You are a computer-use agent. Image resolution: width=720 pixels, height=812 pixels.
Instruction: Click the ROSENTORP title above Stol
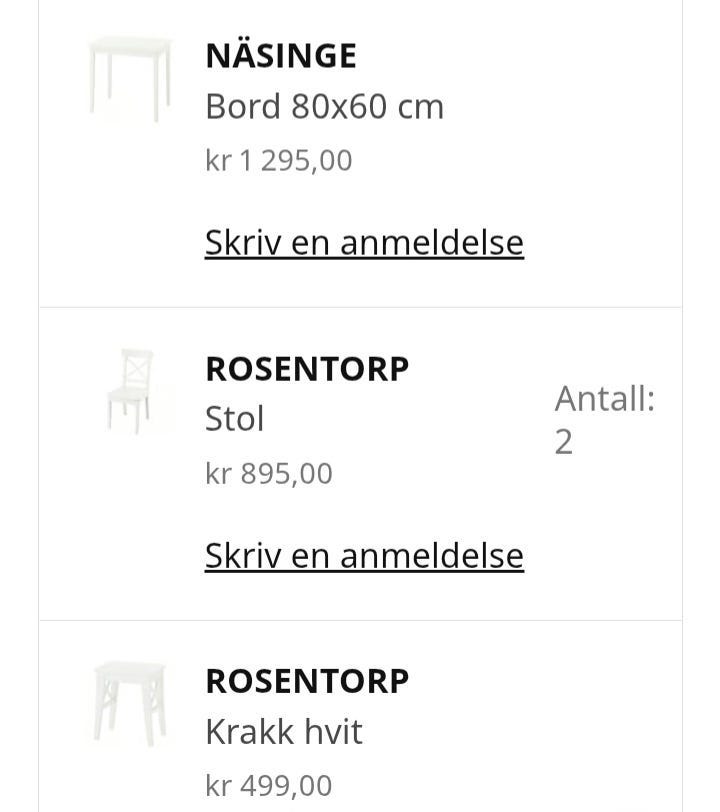(x=307, y=369)
